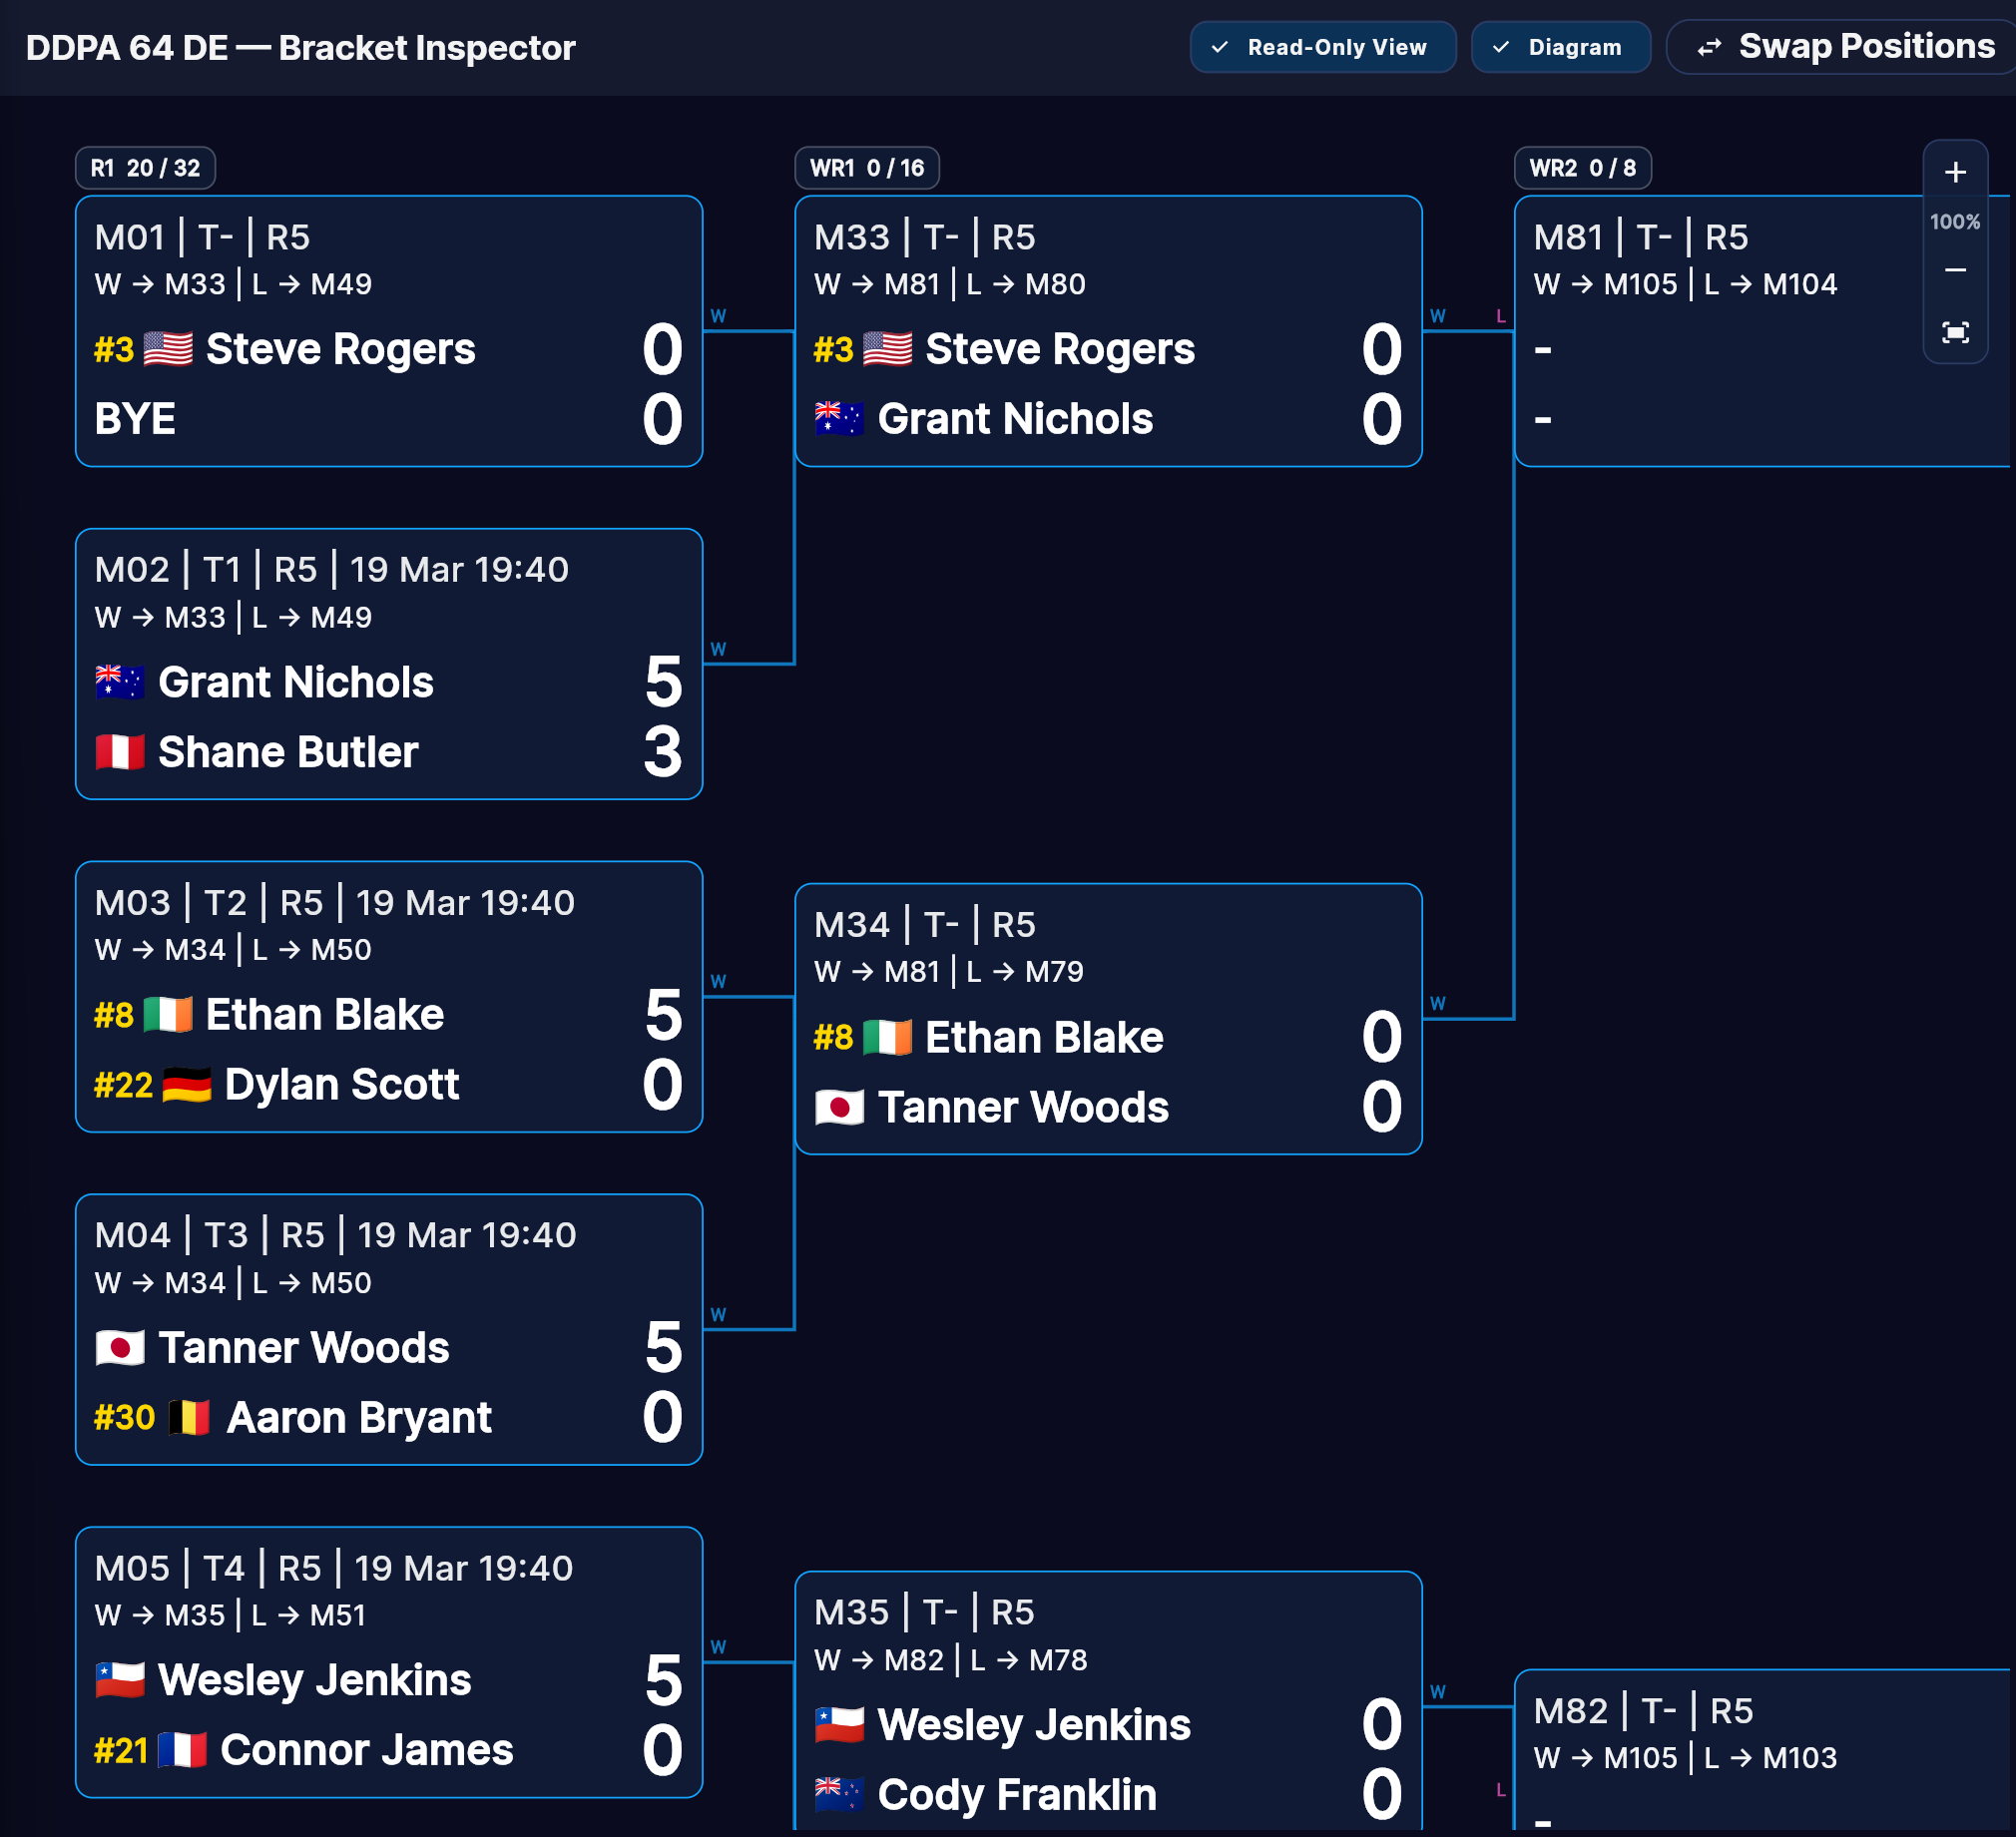Expand the WR1 0/16 round badge

866,168
